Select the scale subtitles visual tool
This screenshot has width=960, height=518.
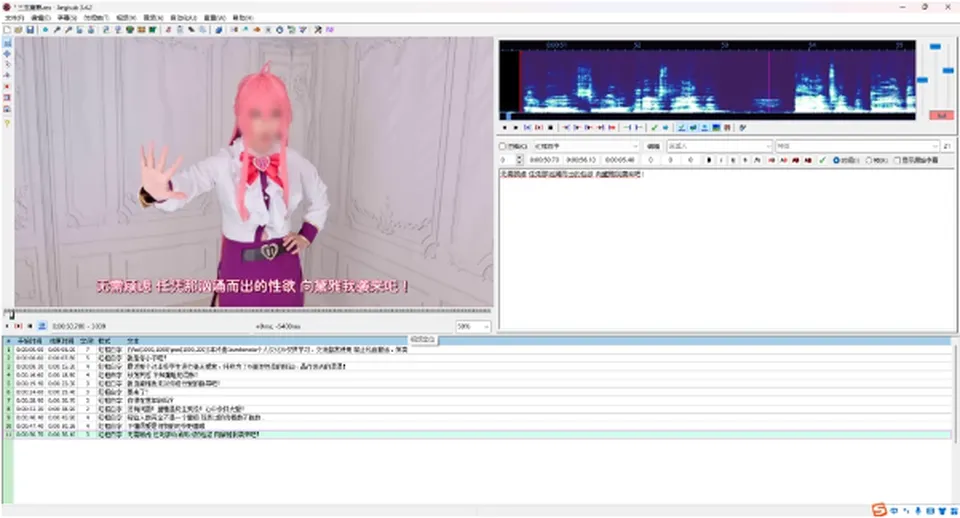pos(7,86)
